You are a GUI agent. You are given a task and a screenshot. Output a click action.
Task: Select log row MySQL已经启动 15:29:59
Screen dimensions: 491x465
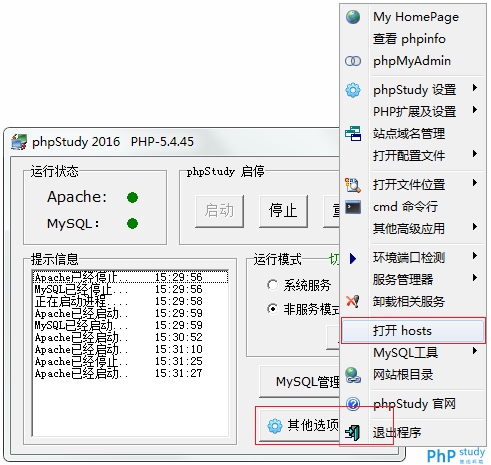point(131,325)
